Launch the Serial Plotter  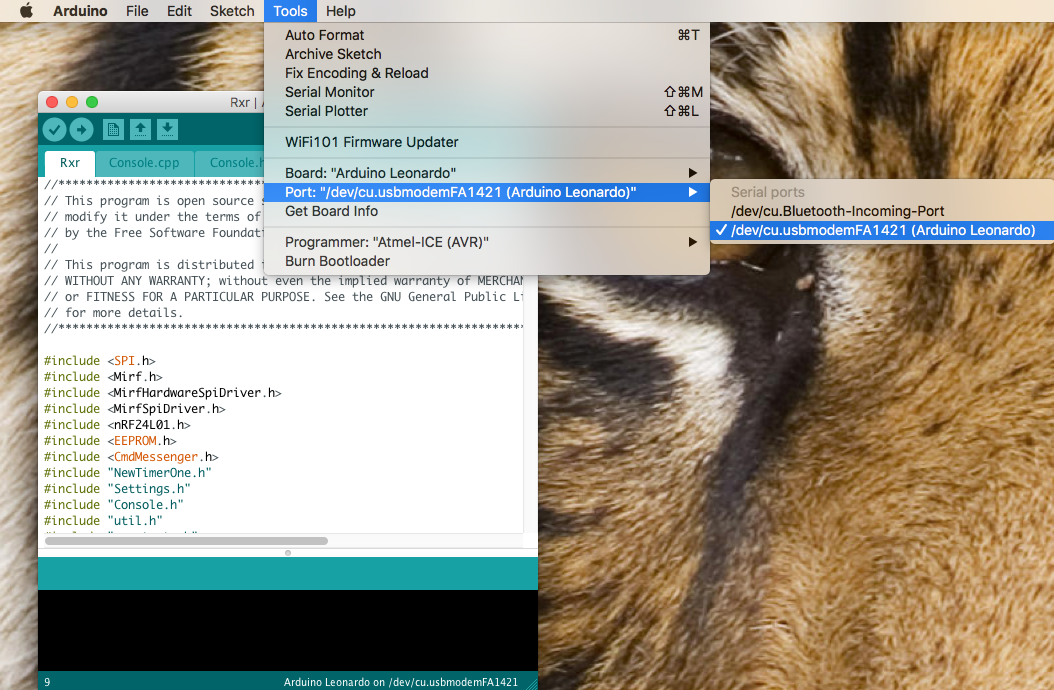tap(487, 111)
